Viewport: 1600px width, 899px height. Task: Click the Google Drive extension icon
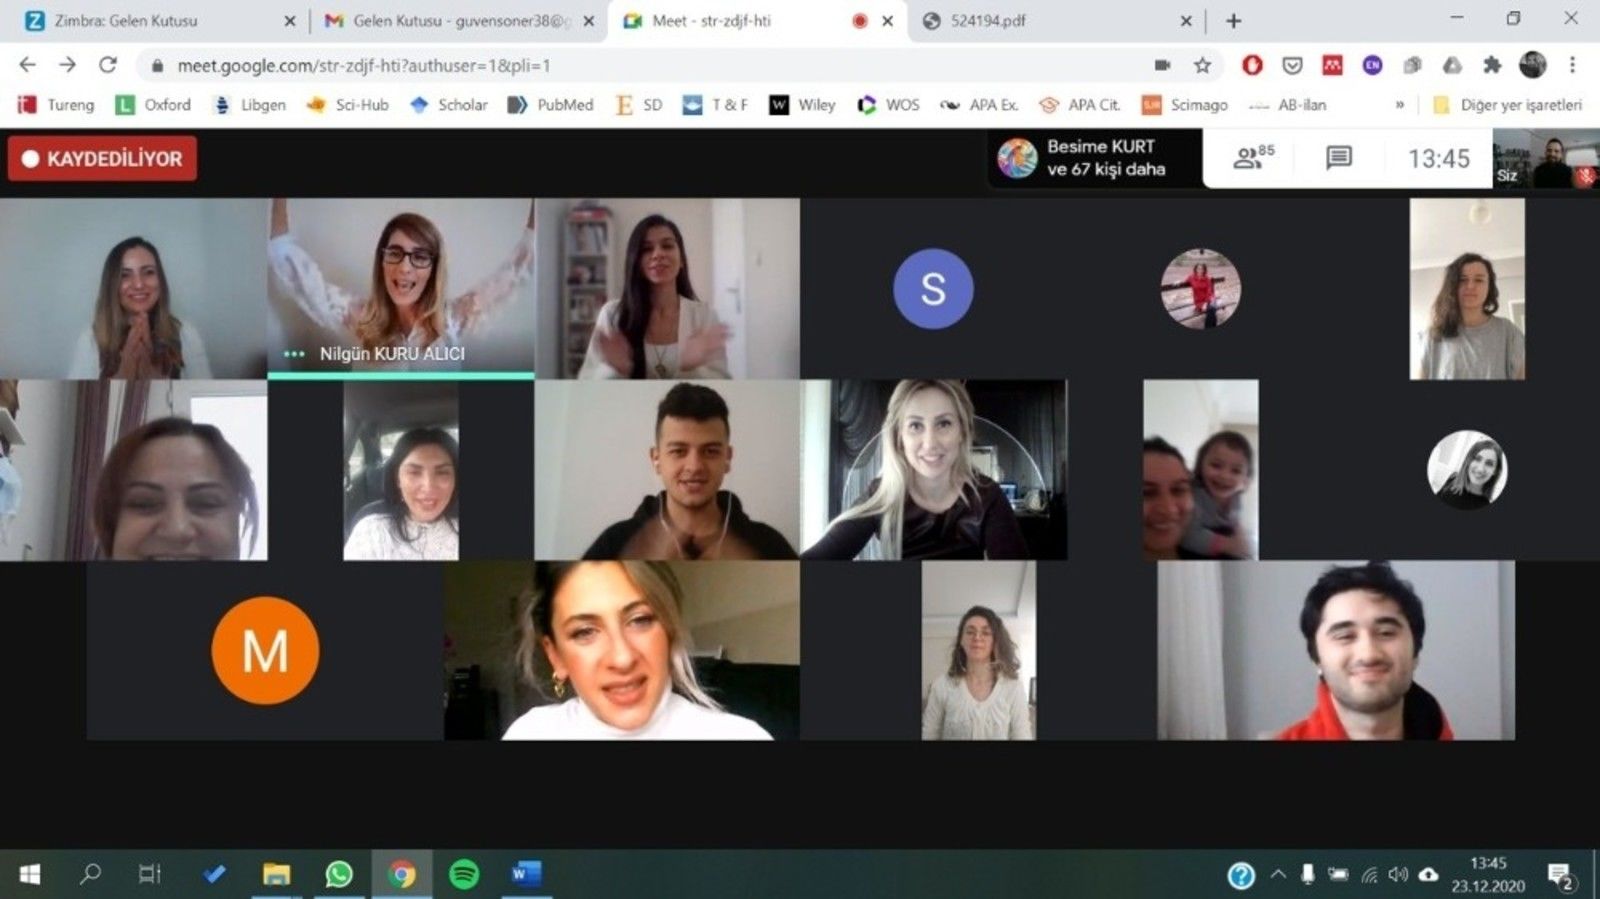point(1452,65)
